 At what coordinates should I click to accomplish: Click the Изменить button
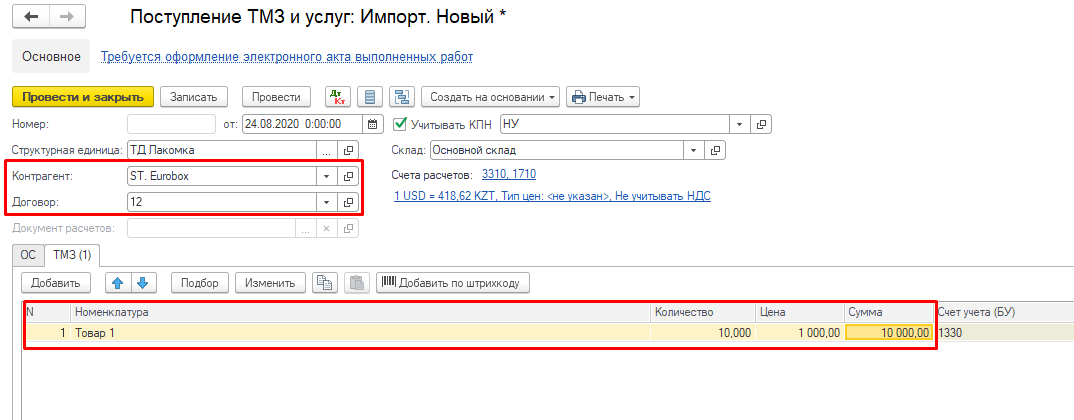pos(271,282)
